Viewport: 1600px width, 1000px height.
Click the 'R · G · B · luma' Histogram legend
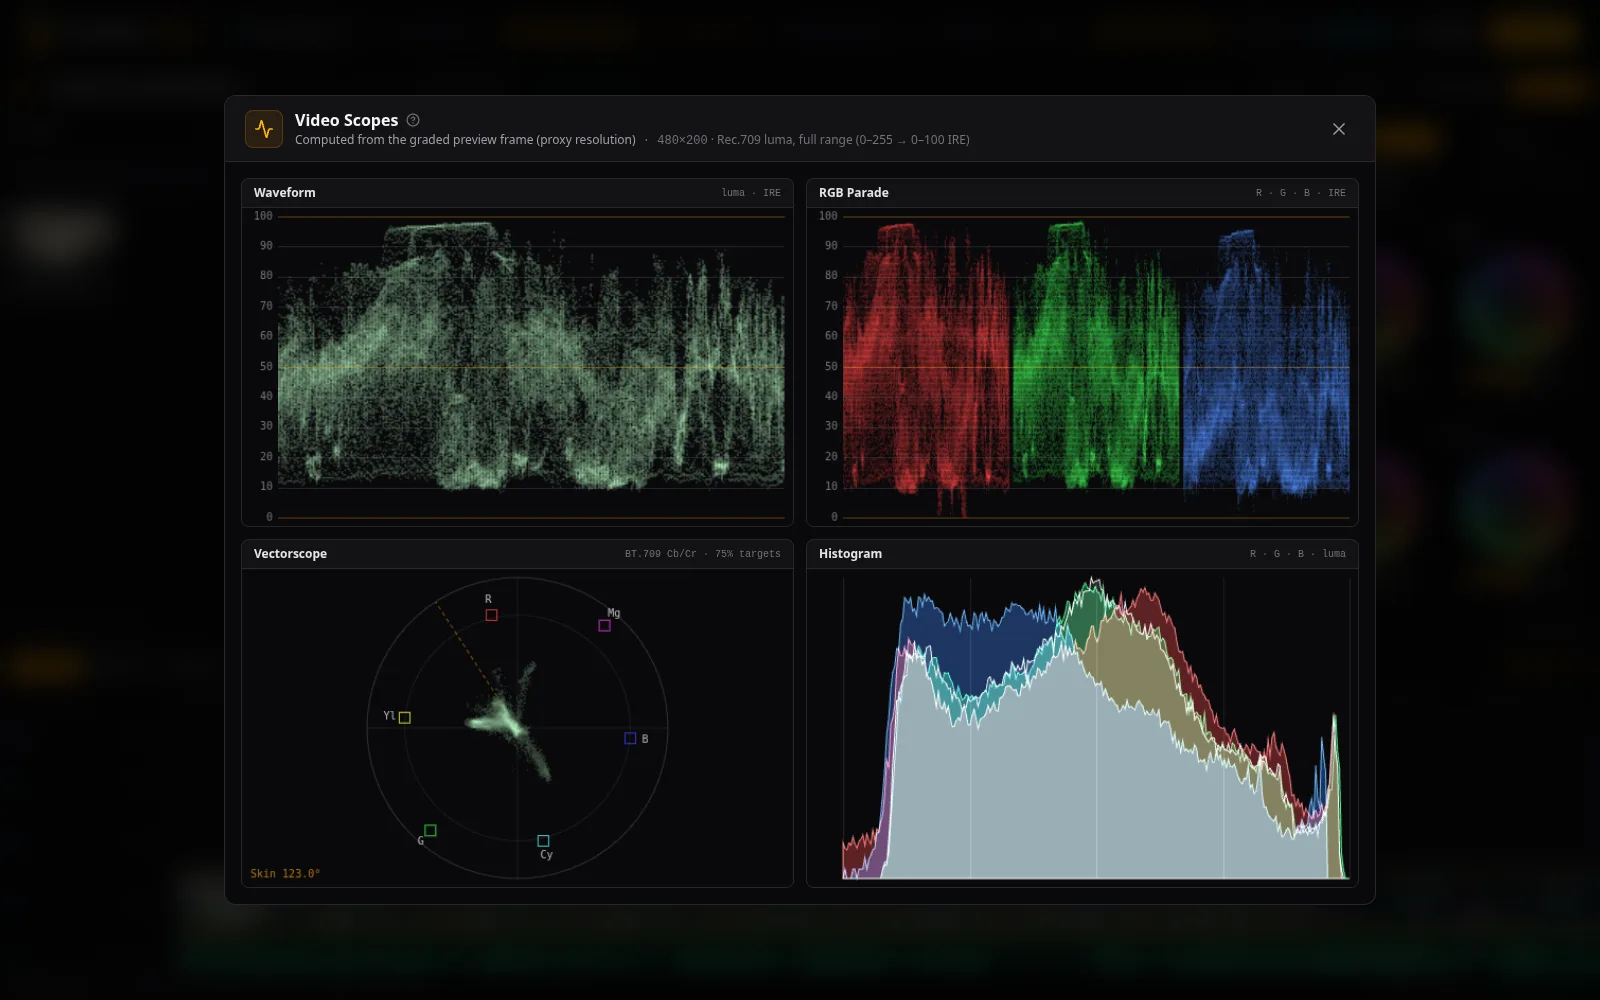[1297, 554]
